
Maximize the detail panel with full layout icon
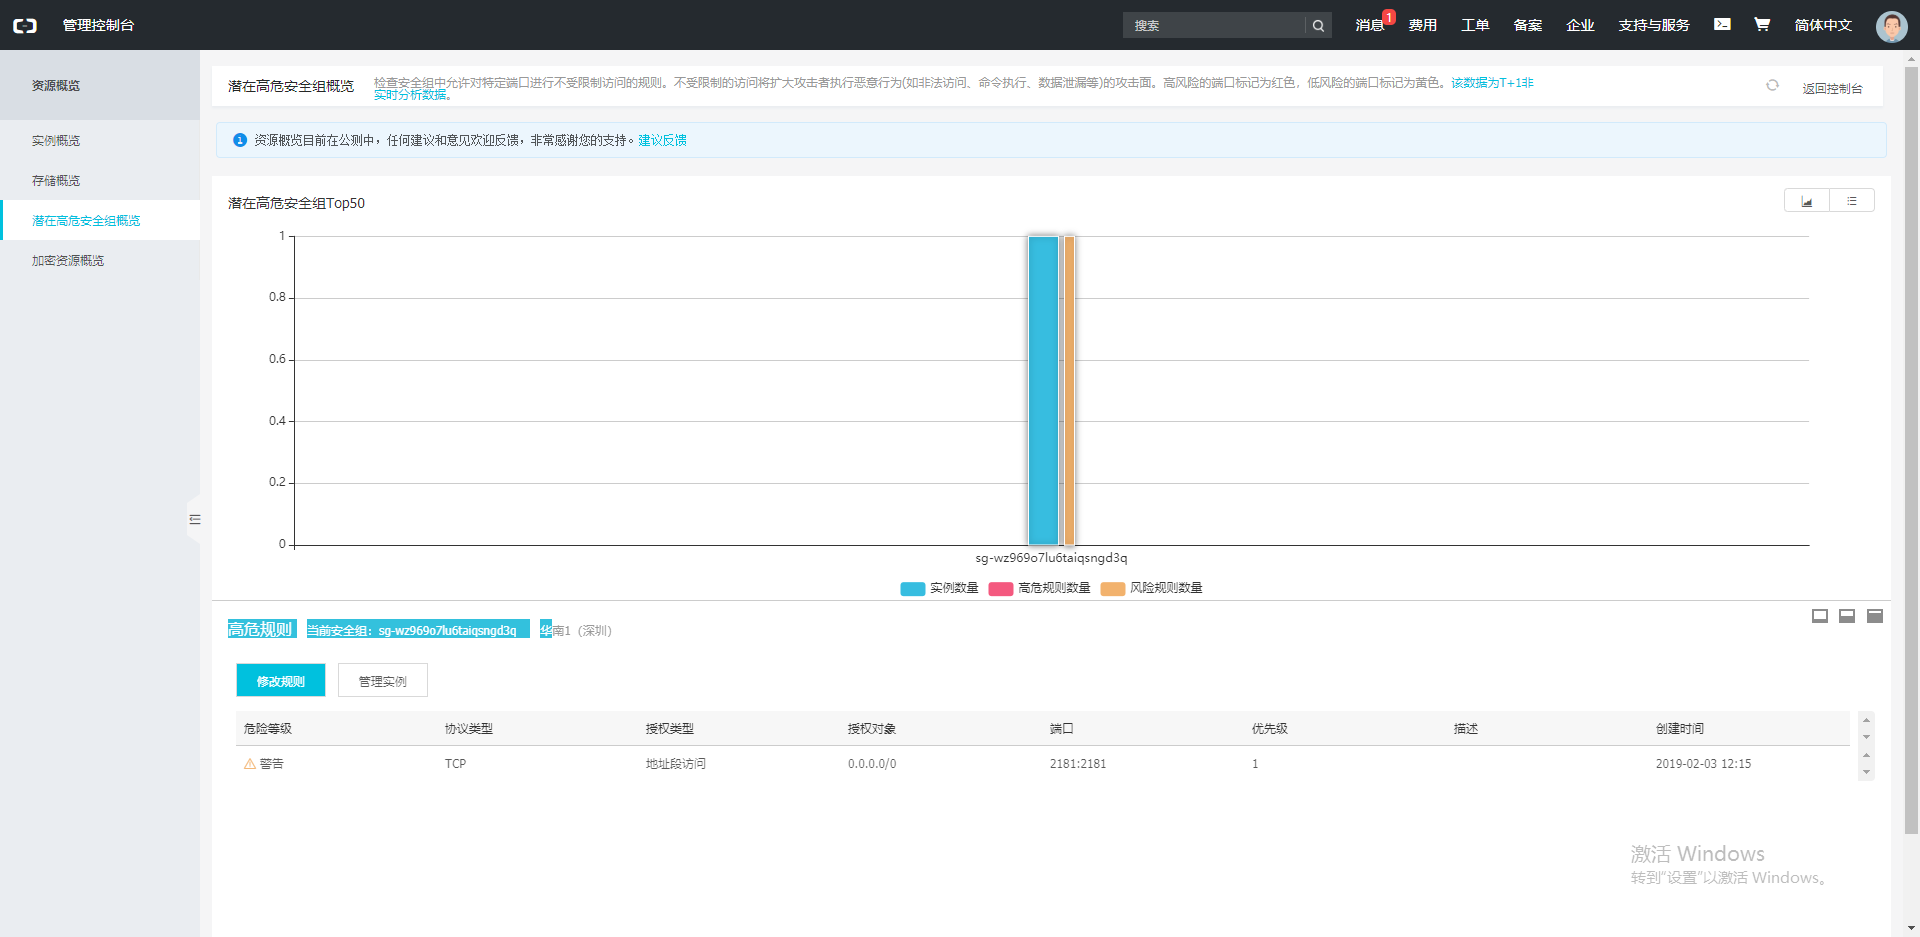(x=1875, y=616)
